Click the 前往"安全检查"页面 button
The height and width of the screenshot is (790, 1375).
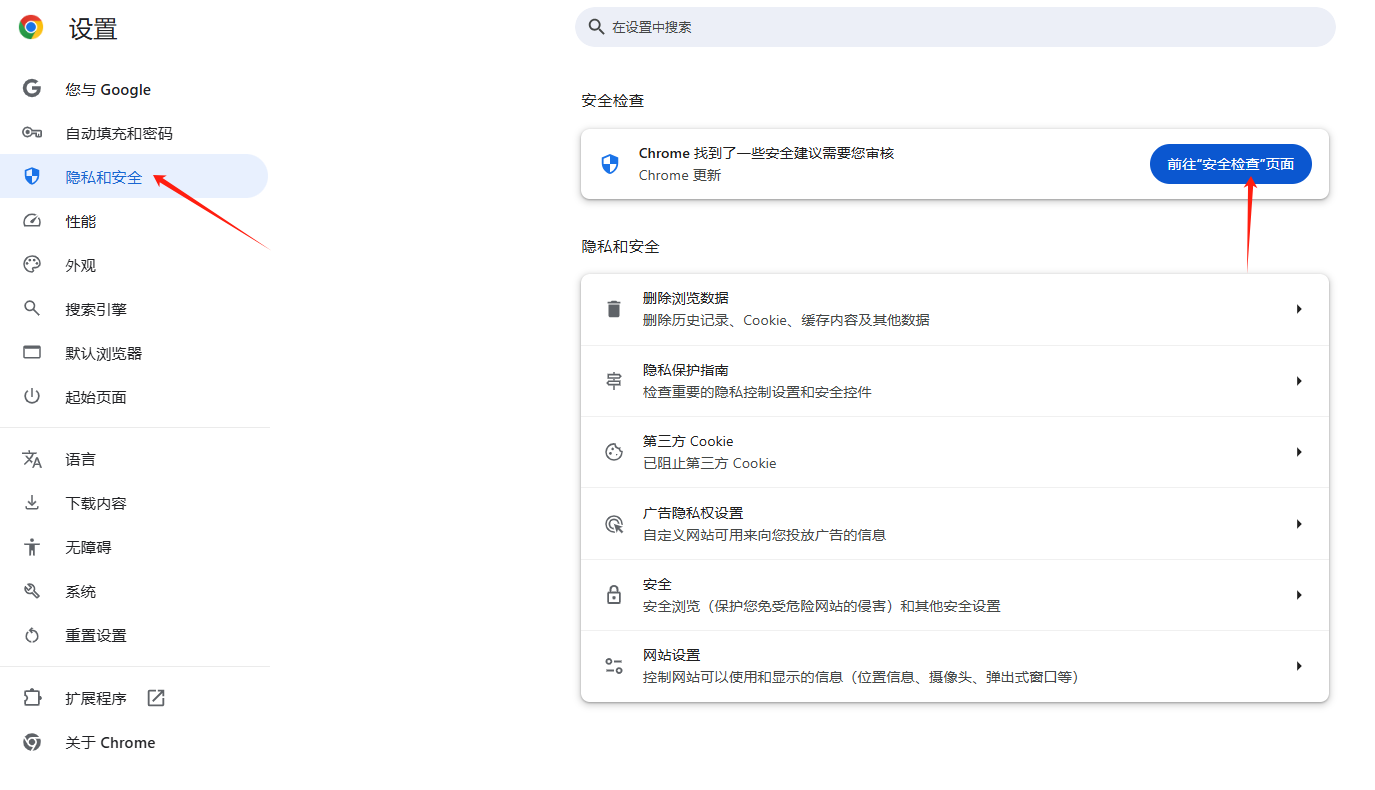pyautogui.click(x=1231, y=164)
